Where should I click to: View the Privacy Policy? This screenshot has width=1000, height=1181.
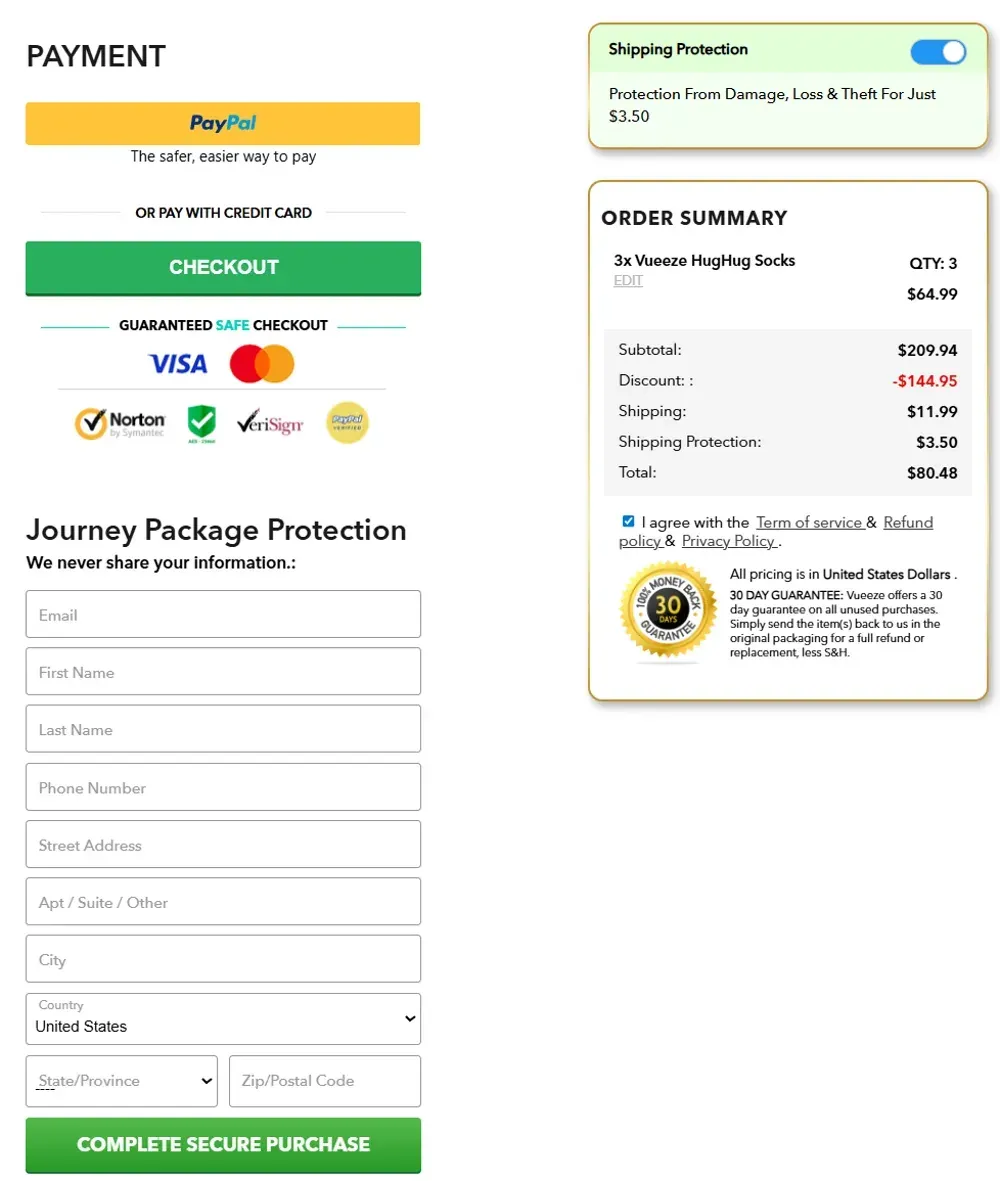(729, 541)
